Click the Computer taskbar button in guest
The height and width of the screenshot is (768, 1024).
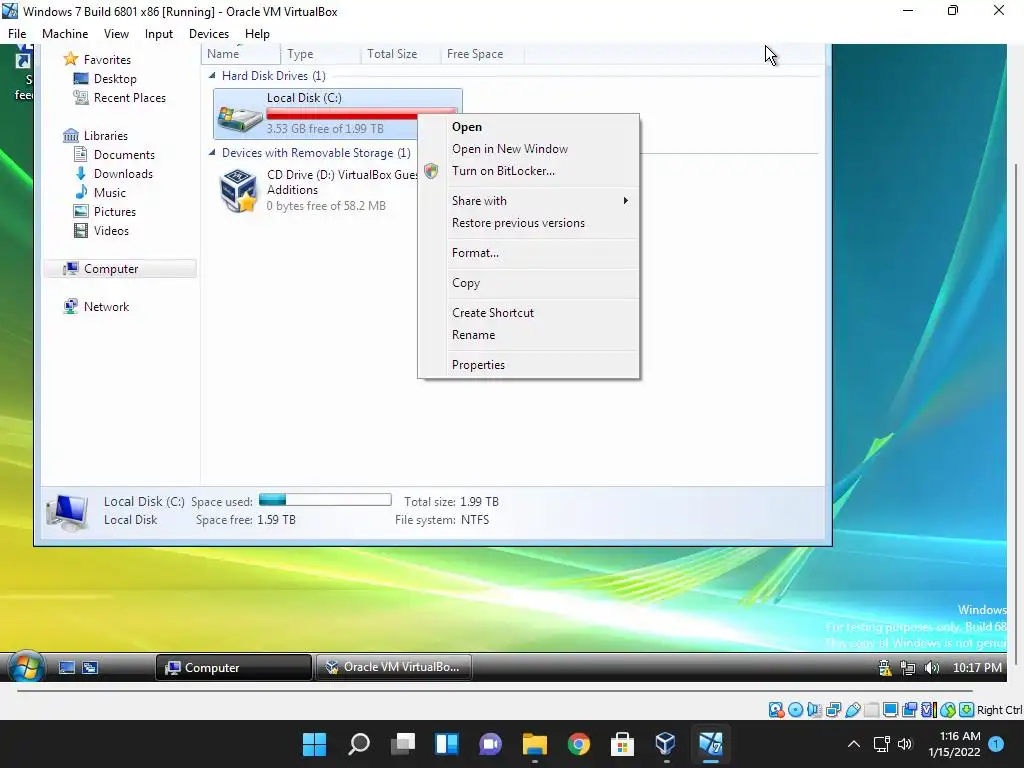point(234,667)
